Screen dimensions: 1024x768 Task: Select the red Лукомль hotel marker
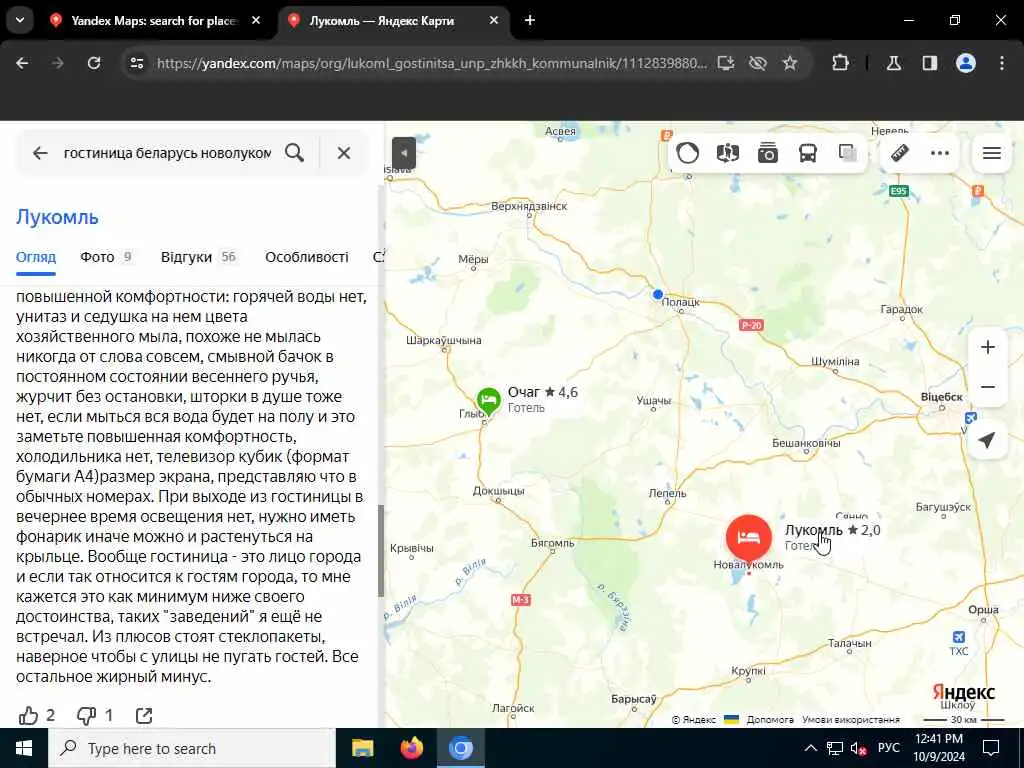tap(748, 537)
